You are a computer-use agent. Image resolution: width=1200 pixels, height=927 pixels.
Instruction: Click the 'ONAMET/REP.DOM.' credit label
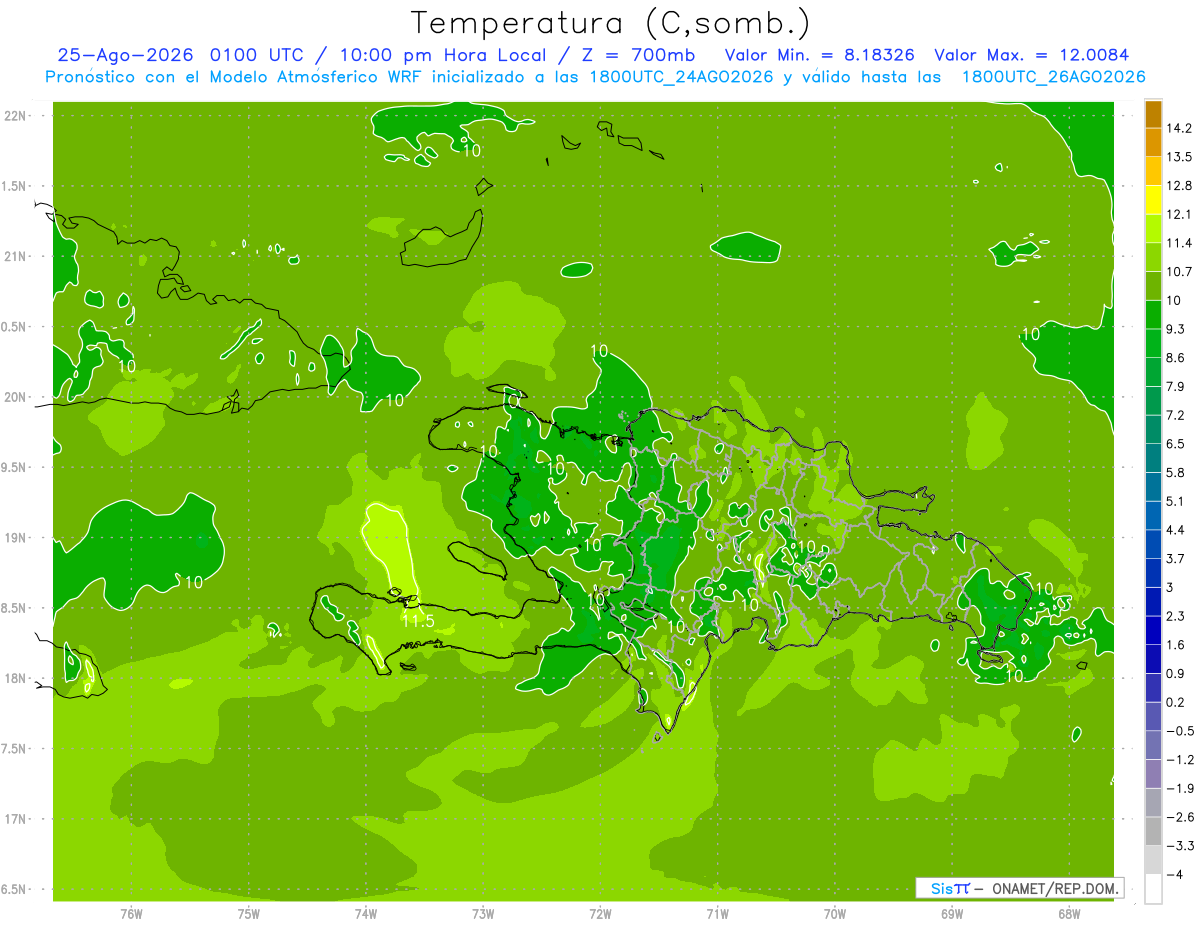[x=1054, y=888]
